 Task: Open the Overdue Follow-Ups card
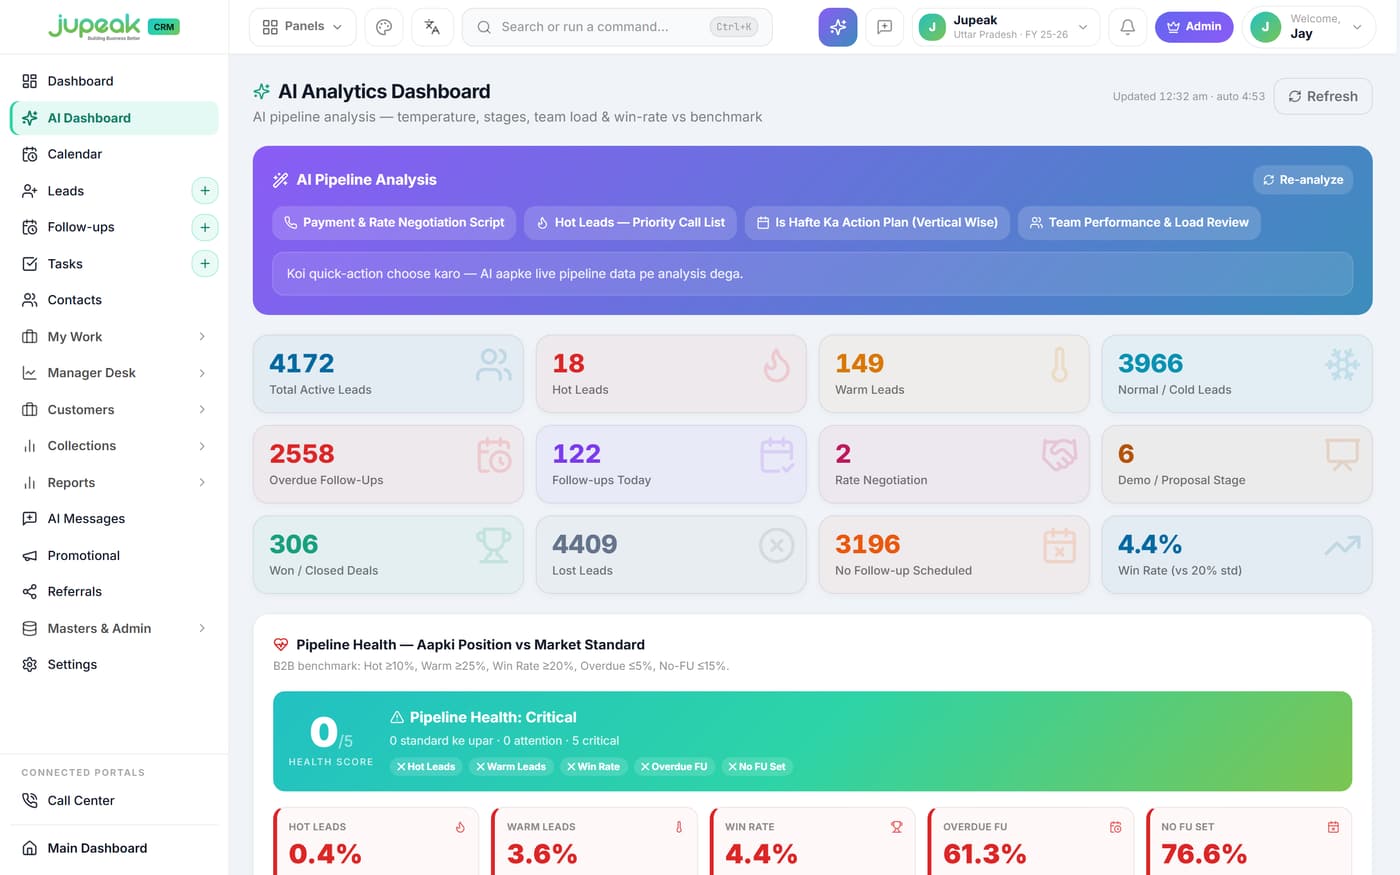point(388,464)
